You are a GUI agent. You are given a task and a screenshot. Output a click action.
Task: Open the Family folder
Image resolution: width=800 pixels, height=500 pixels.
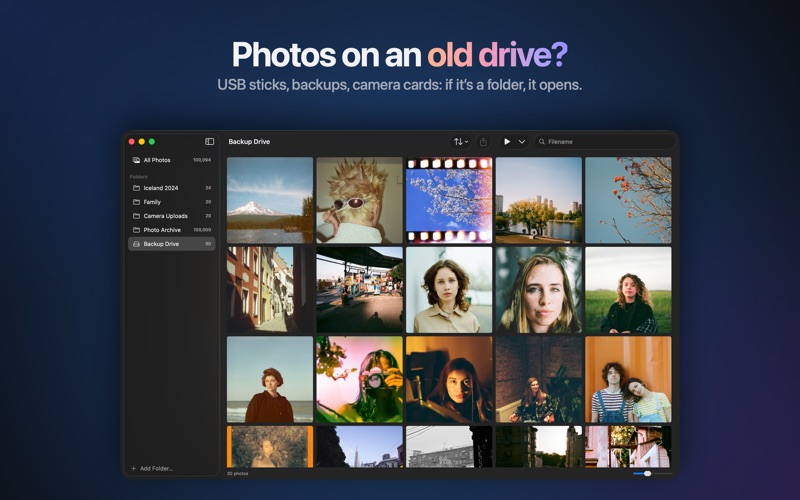171,202
